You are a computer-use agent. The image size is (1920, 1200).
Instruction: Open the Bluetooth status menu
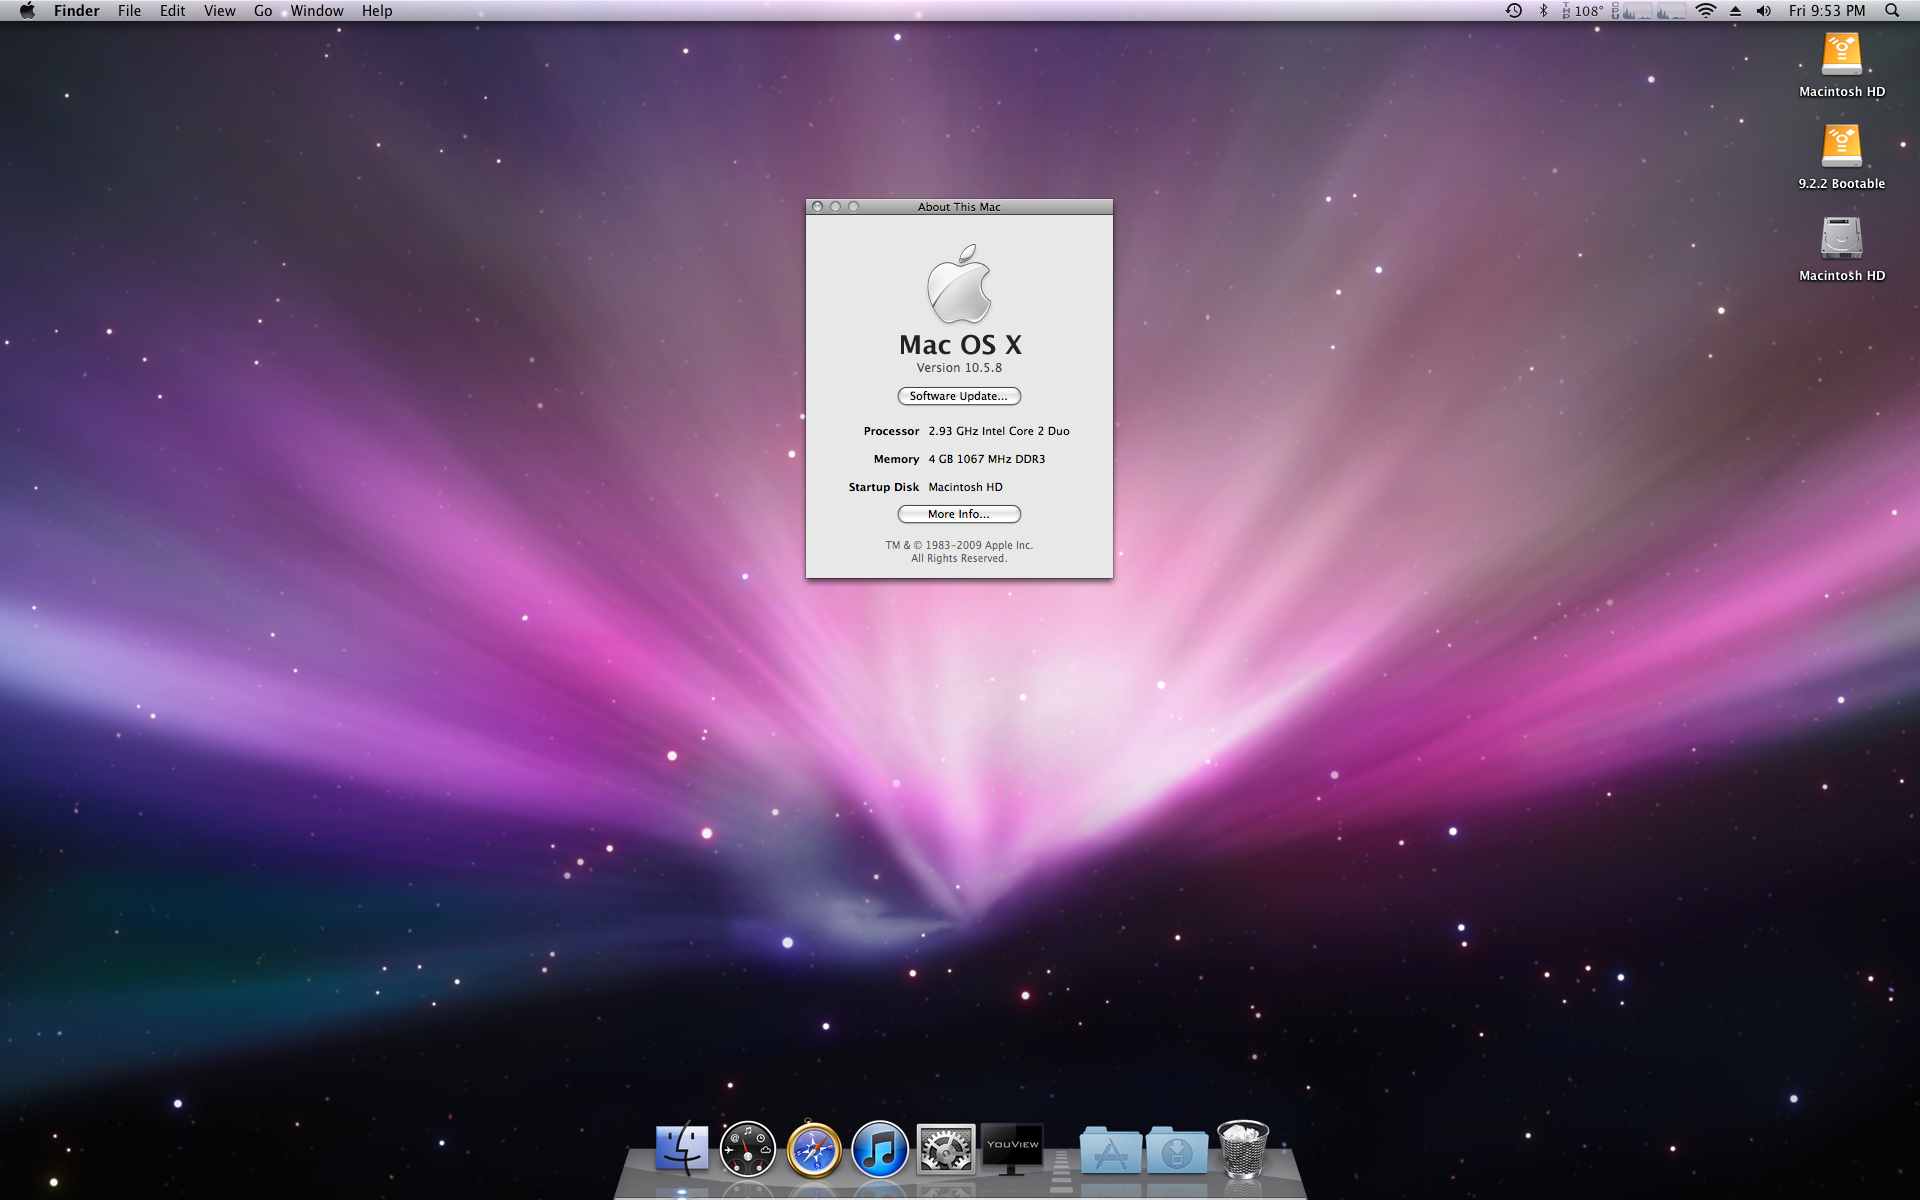click(1543, 11)
